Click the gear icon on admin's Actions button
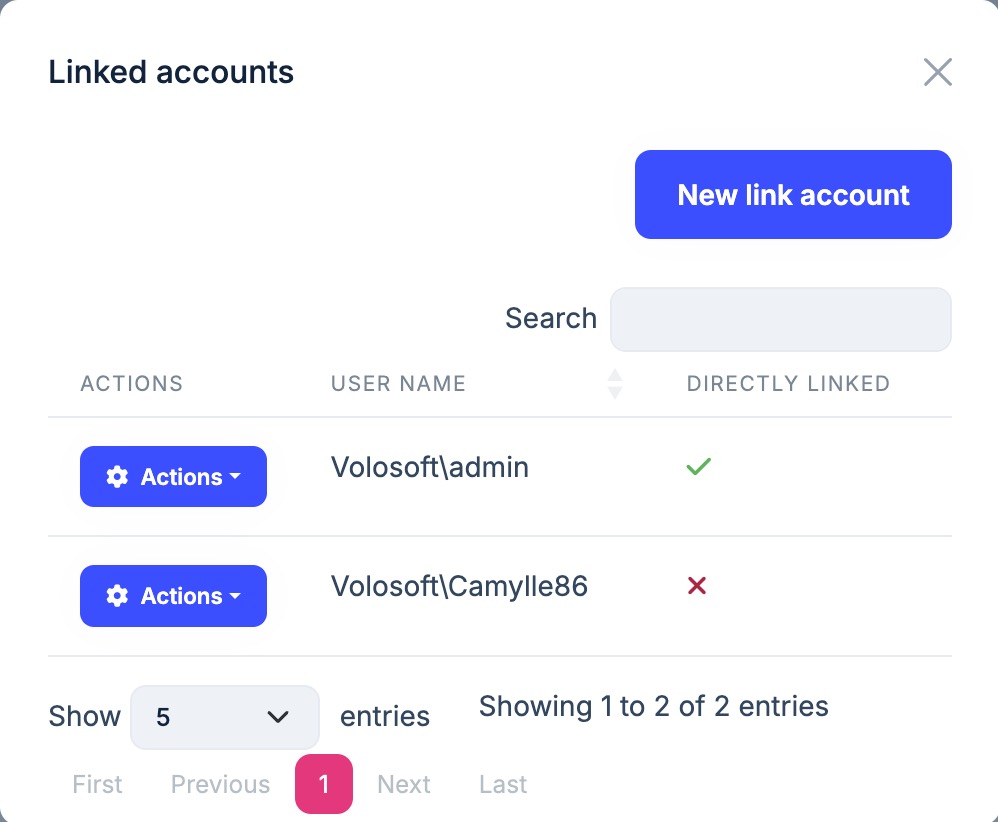The width and height of the screenshot is (998, 822). tap(118, 477)
